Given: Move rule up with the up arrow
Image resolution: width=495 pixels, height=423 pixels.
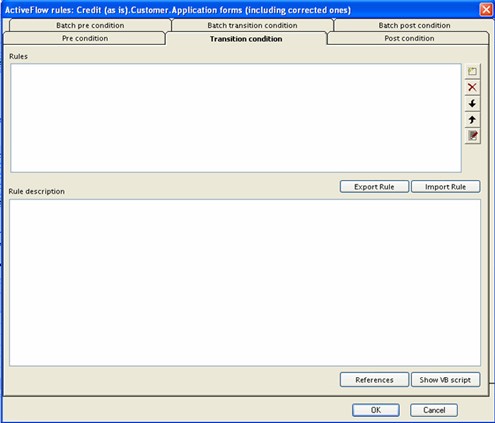Looking at the screenshot, I should 472,120.
